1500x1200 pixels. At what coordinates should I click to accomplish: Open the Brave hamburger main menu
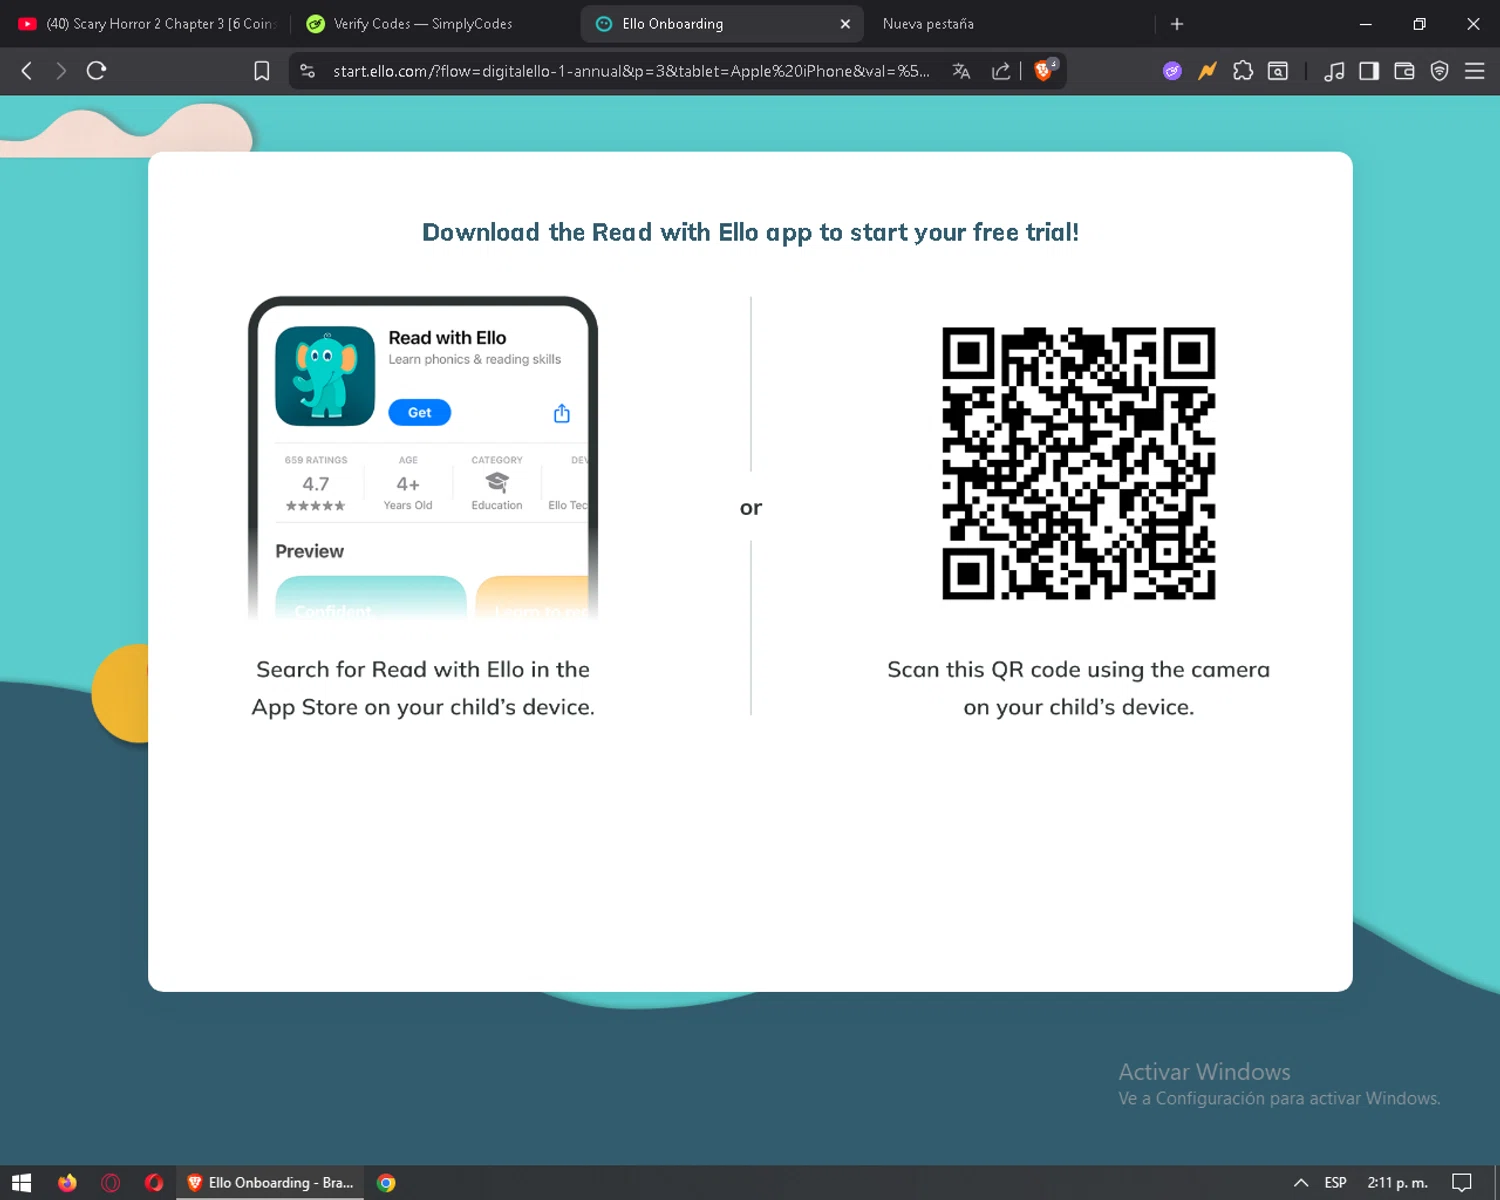(x=1474, y=71)
